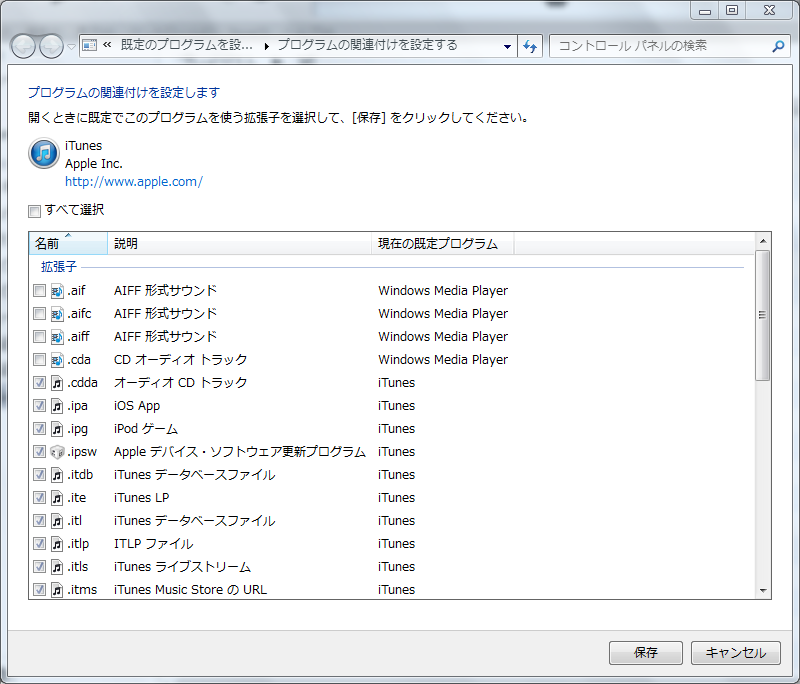Select the iOS App description text

(x=137, y=406)
